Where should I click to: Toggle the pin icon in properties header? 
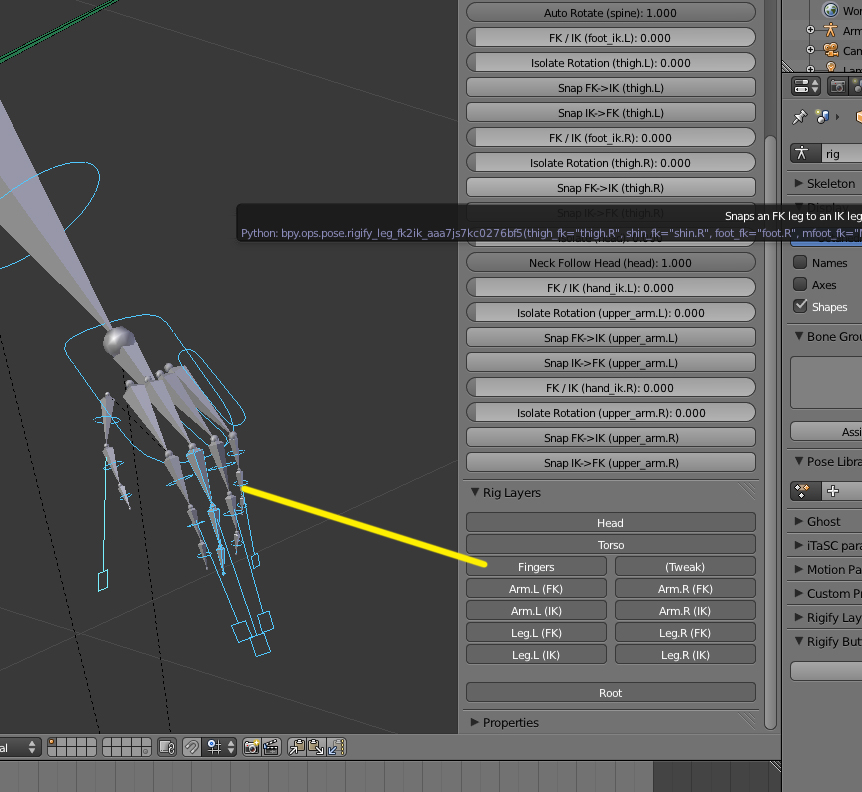[799, 117]
